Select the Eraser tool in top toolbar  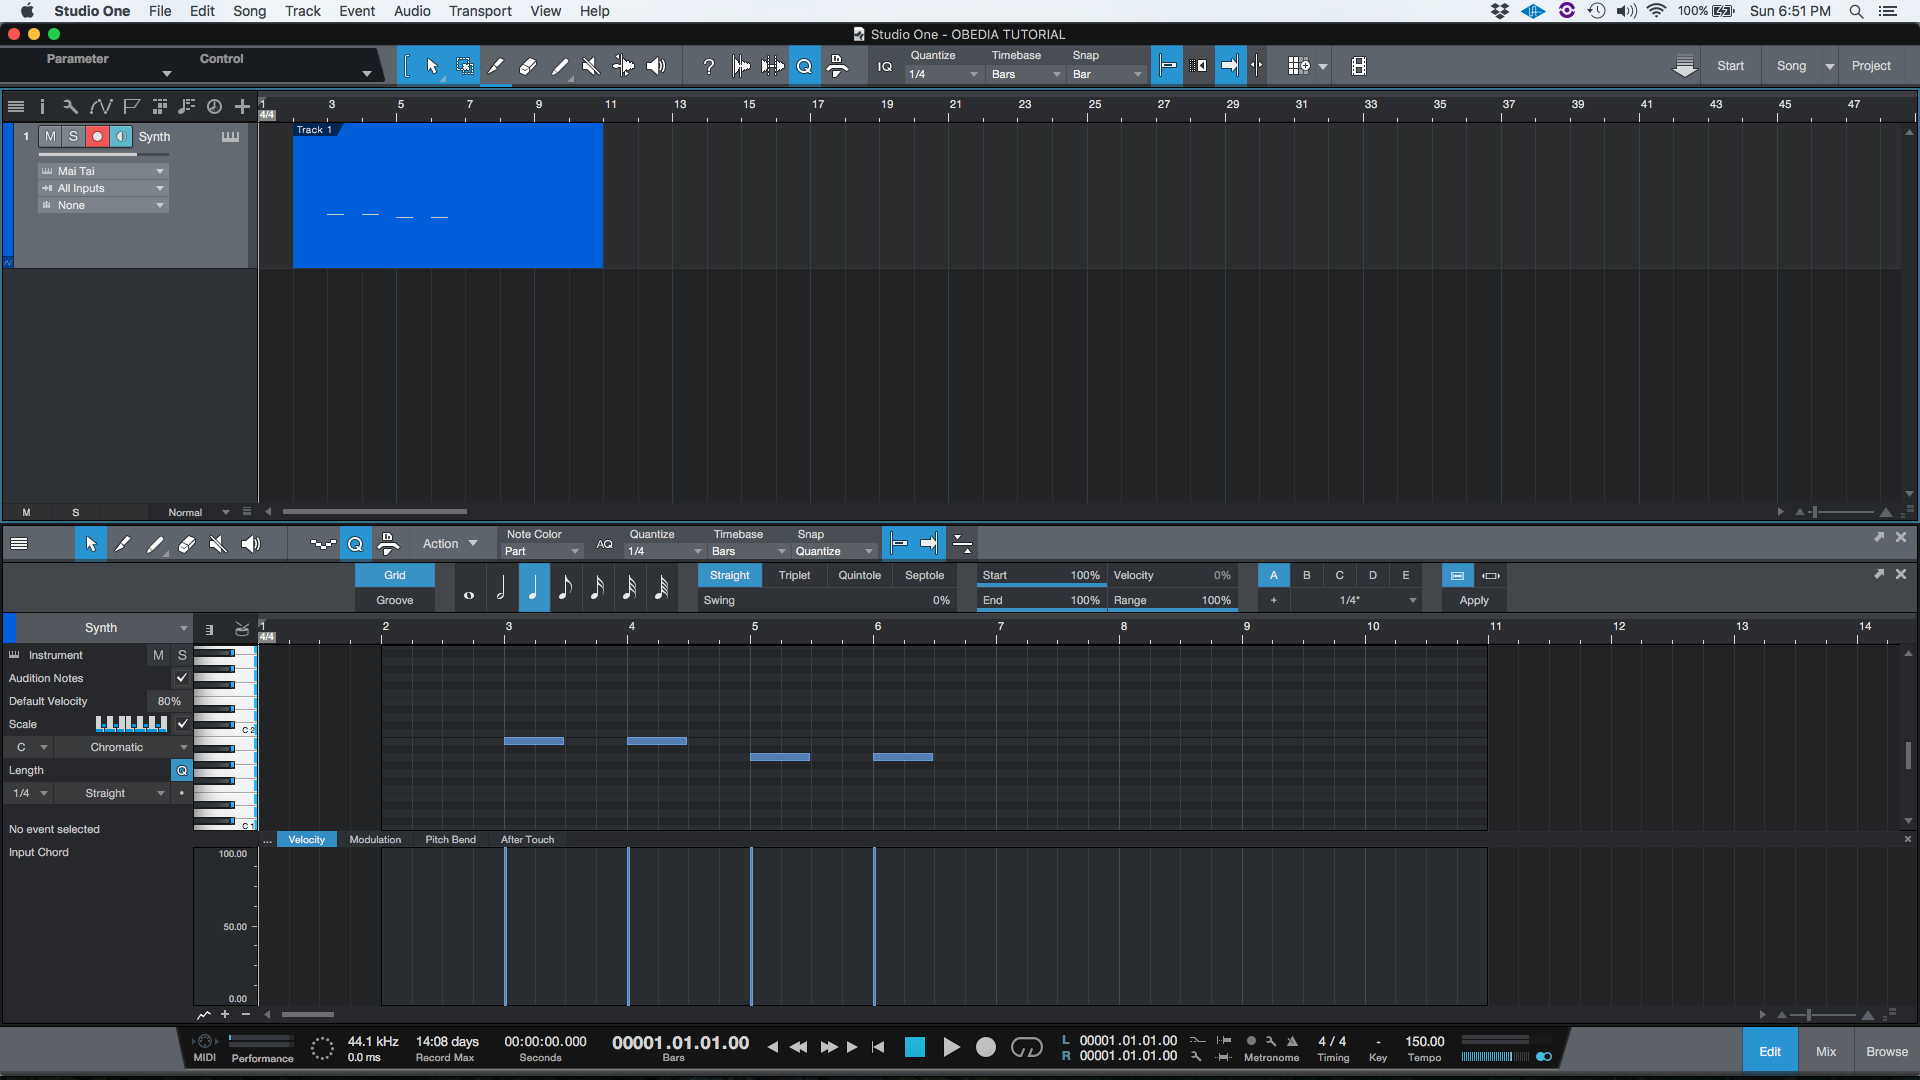pos(527,66)
